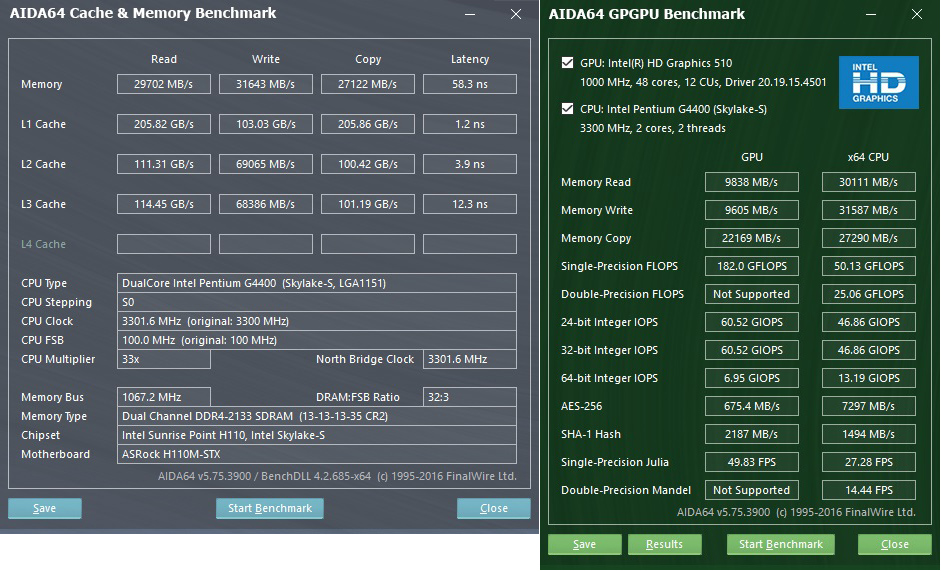This screenshot has height=571, width=941.
Task: Select x64 CPU Memory Read 30111 MB/s
Action: click(x=868, y=182)
